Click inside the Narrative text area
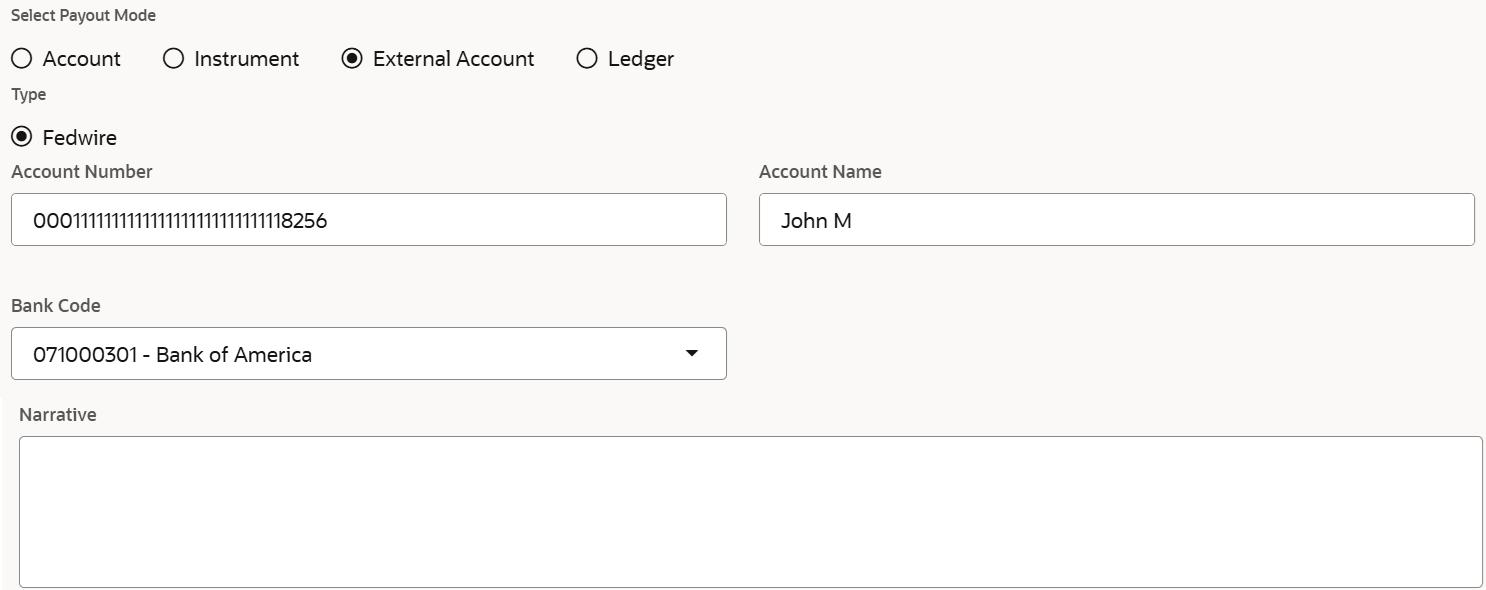This screenshot has height=590, width=1486. [751, 512]
